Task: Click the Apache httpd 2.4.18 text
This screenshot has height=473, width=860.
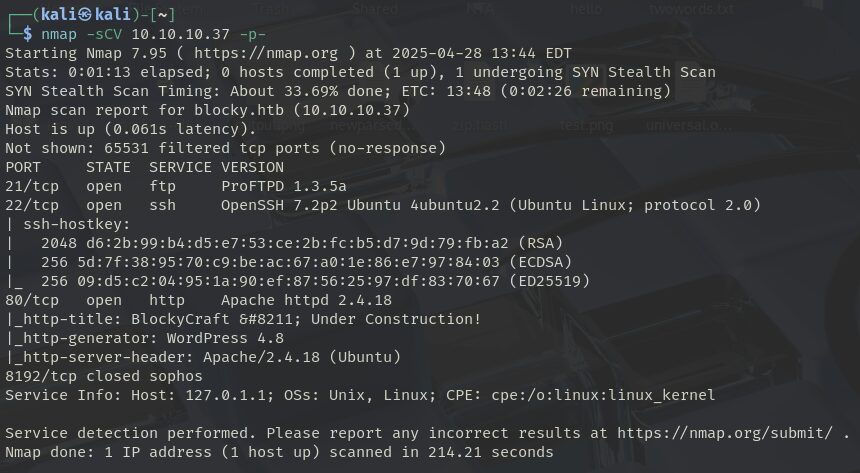Action: tap(307, 300)
